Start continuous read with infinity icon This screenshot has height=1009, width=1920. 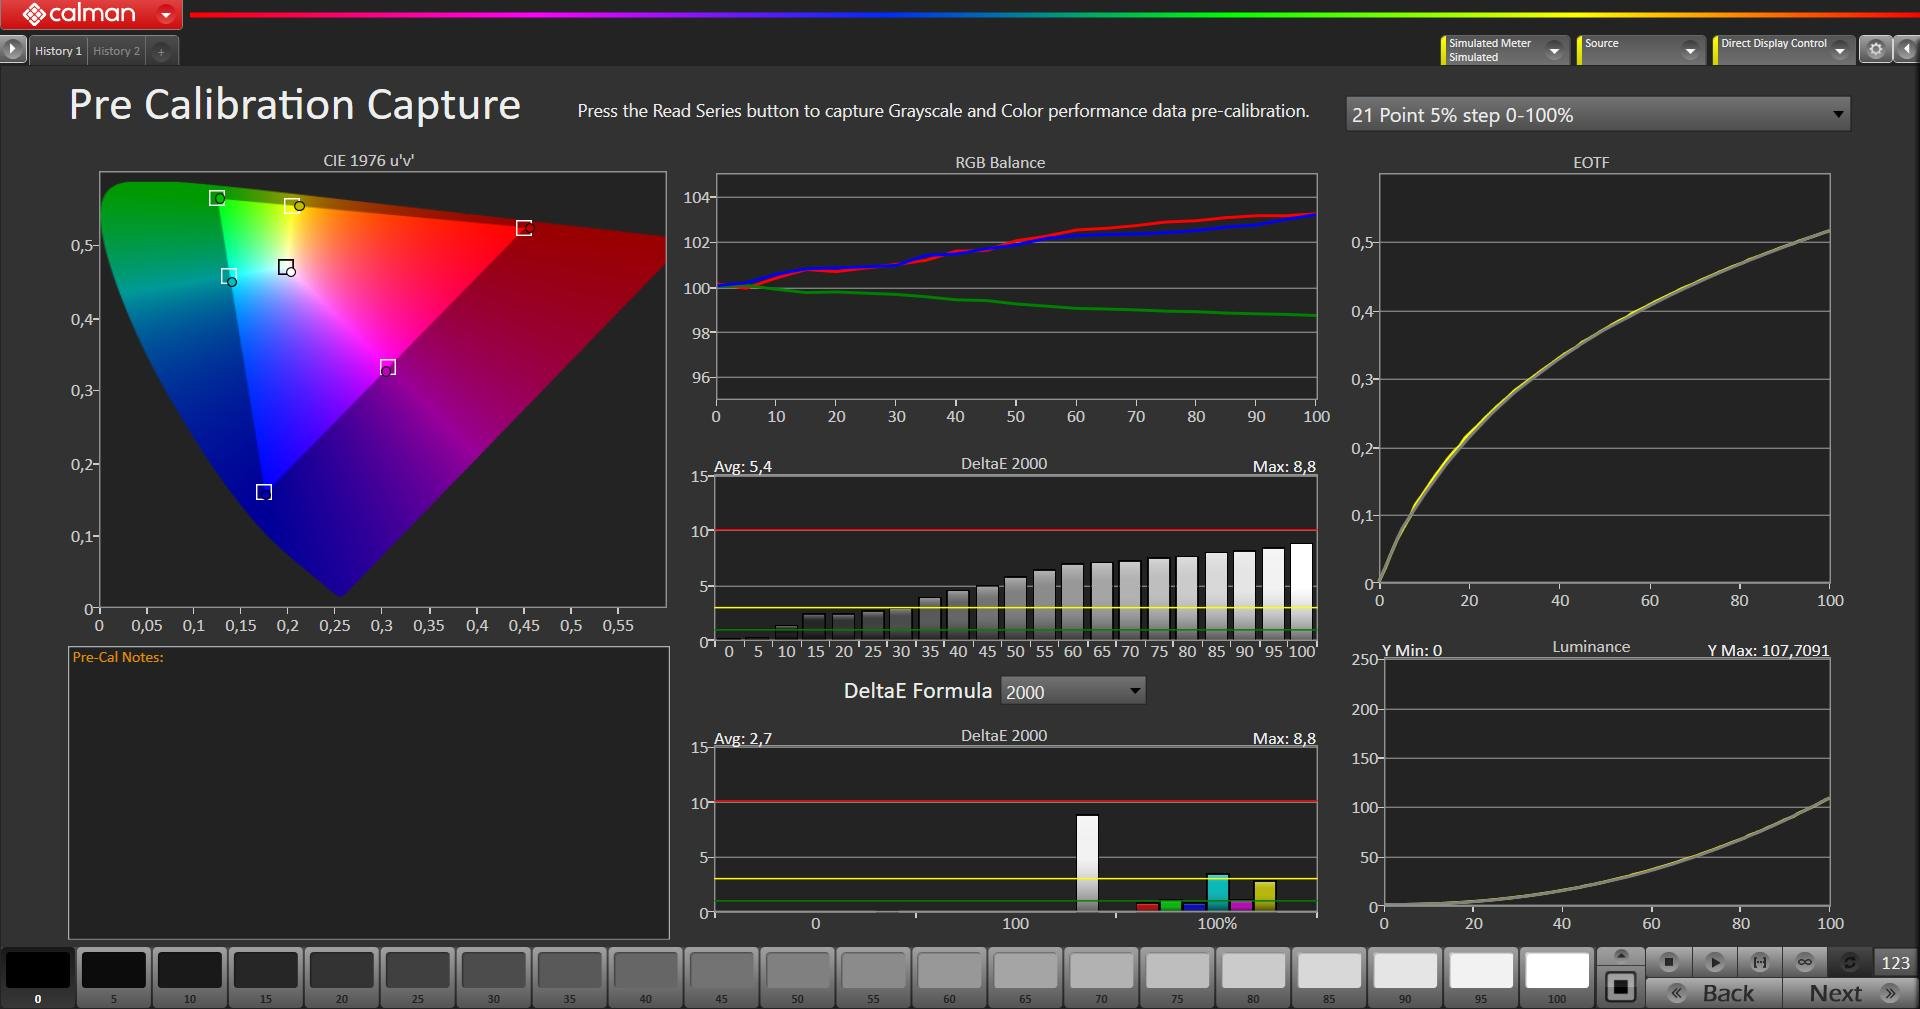pos(1804,962)
